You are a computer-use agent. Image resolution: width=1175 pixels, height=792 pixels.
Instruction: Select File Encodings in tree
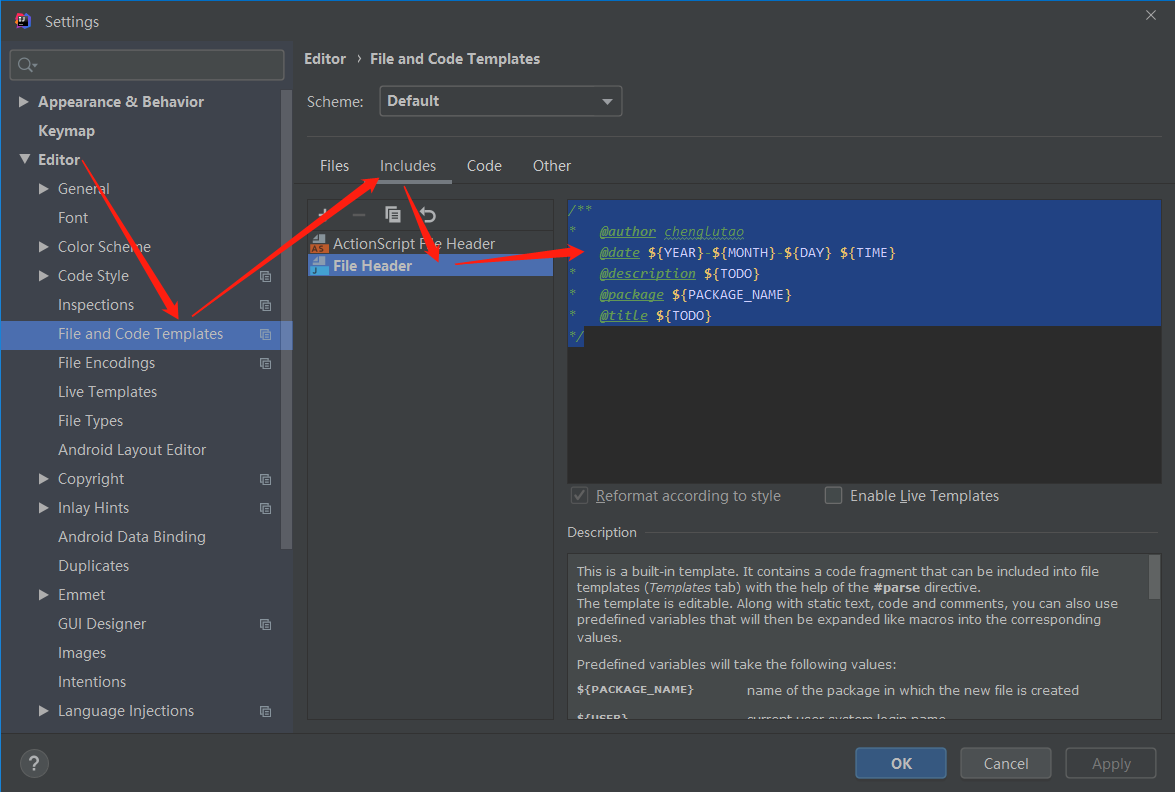pyautogui.click(x=106, y=363)
